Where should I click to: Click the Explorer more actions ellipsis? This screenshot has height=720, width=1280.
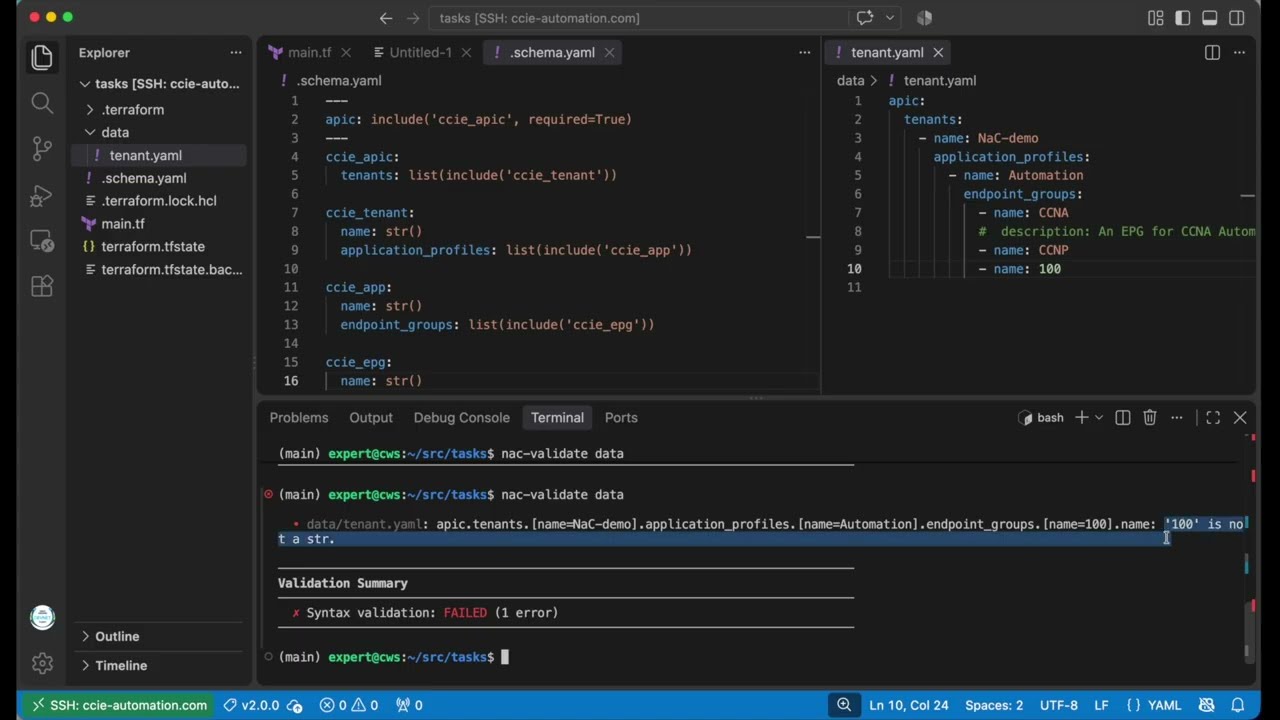pyautogui.click(x=236, y=52)
